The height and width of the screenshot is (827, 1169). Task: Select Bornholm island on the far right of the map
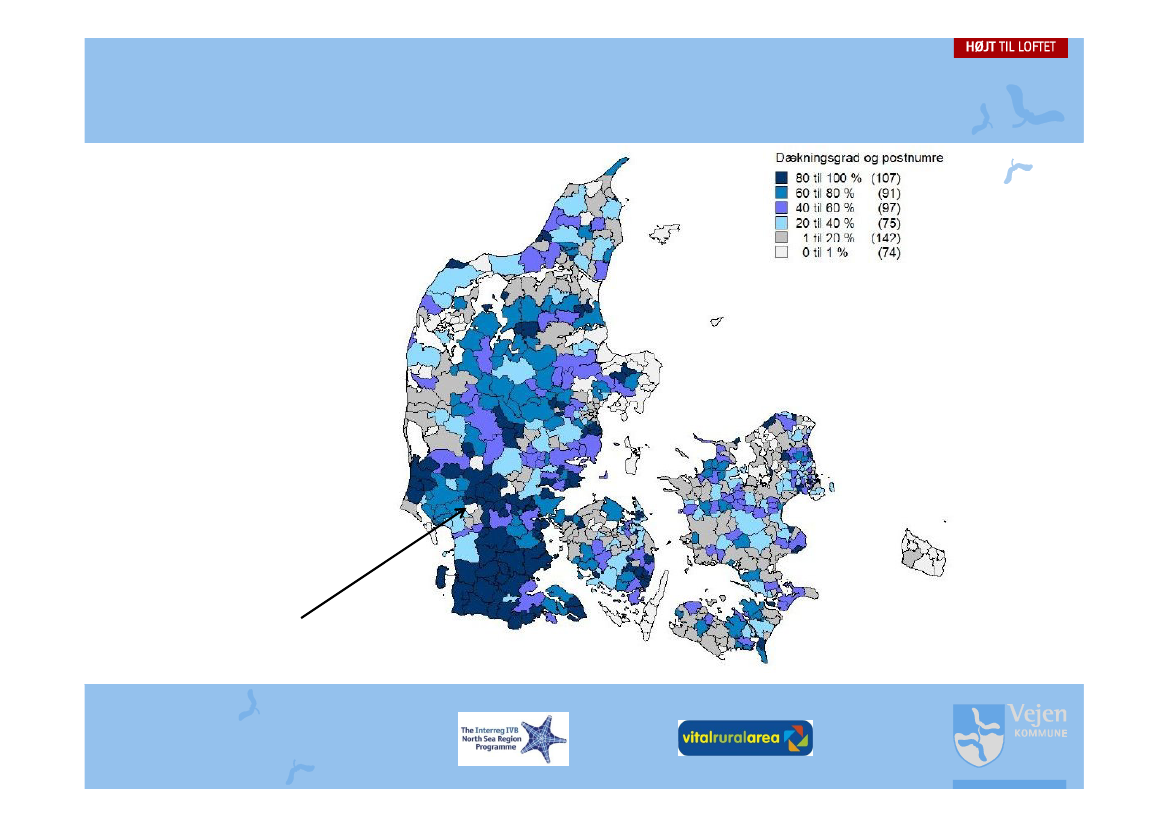click(924, 554)
